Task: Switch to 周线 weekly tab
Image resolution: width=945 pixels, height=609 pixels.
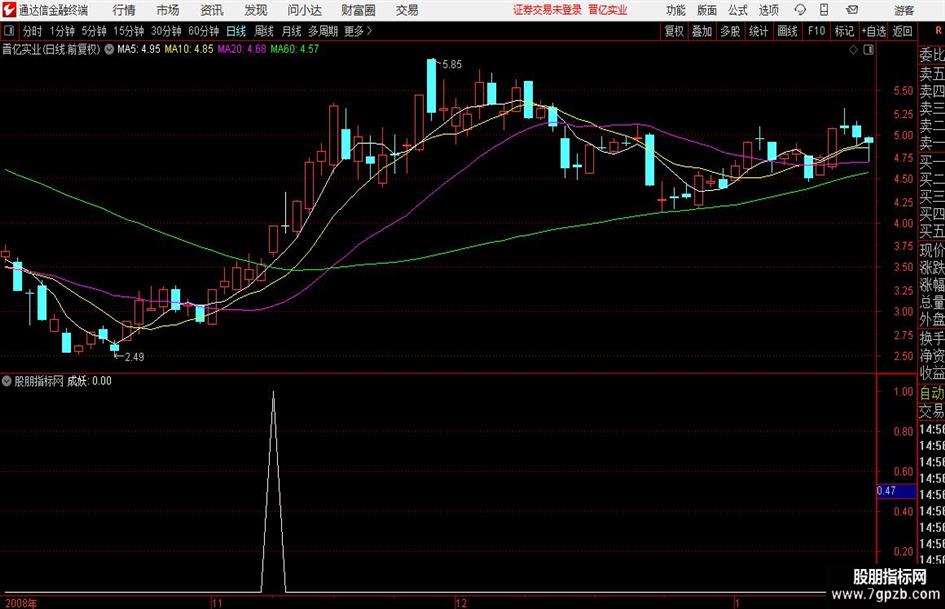Action: point(264,31)
